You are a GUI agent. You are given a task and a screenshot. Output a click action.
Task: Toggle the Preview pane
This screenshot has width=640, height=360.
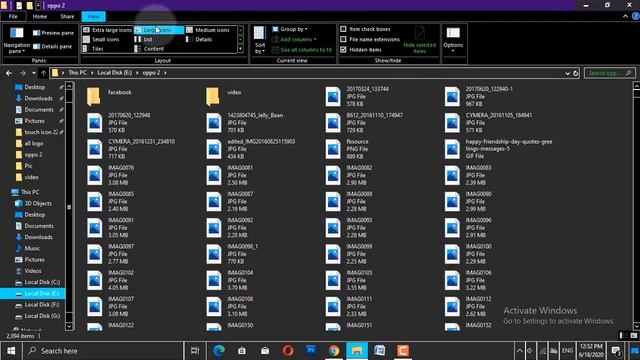[53, 33]
